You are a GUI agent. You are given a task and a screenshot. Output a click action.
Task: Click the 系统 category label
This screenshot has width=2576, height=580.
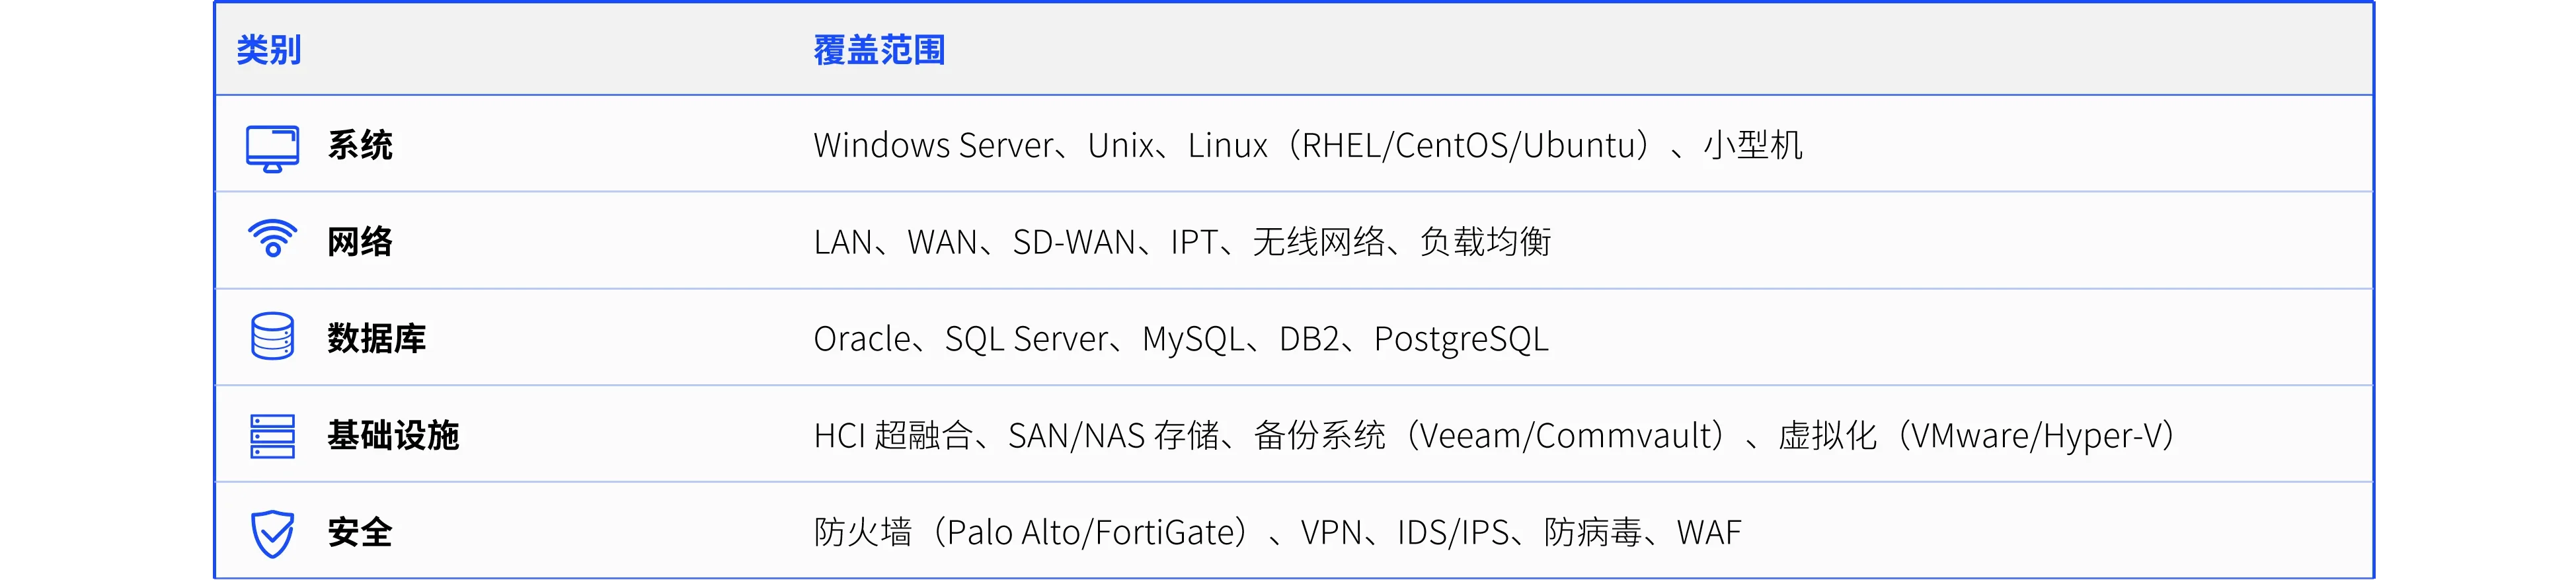(360, 145)
